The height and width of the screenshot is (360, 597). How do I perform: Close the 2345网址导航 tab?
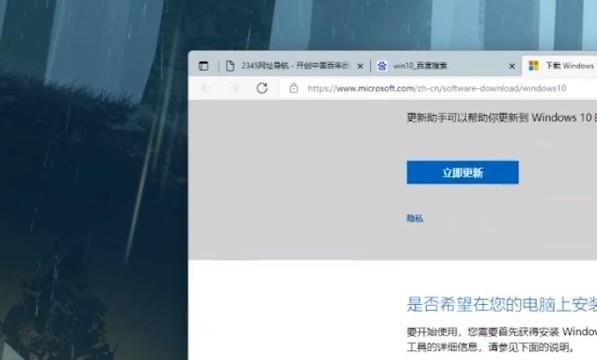tap(360, 66)
